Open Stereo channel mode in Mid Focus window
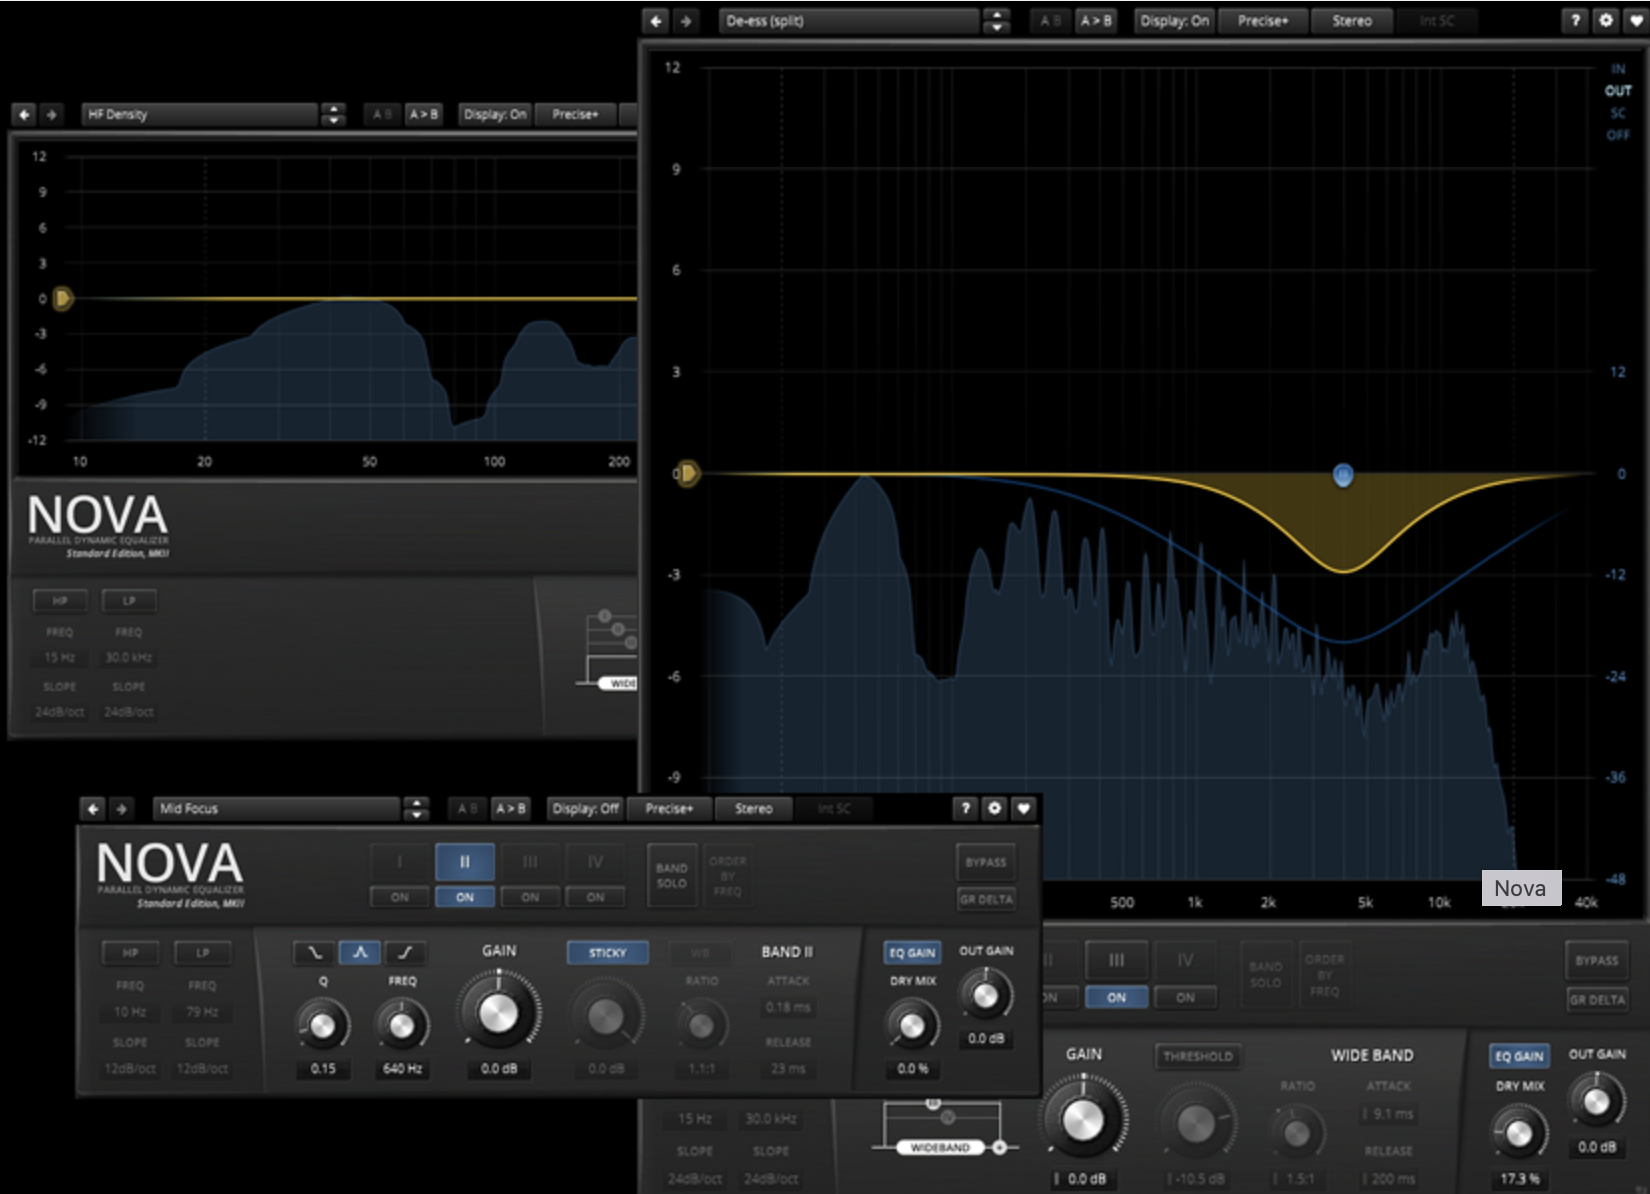 (754, 808)
